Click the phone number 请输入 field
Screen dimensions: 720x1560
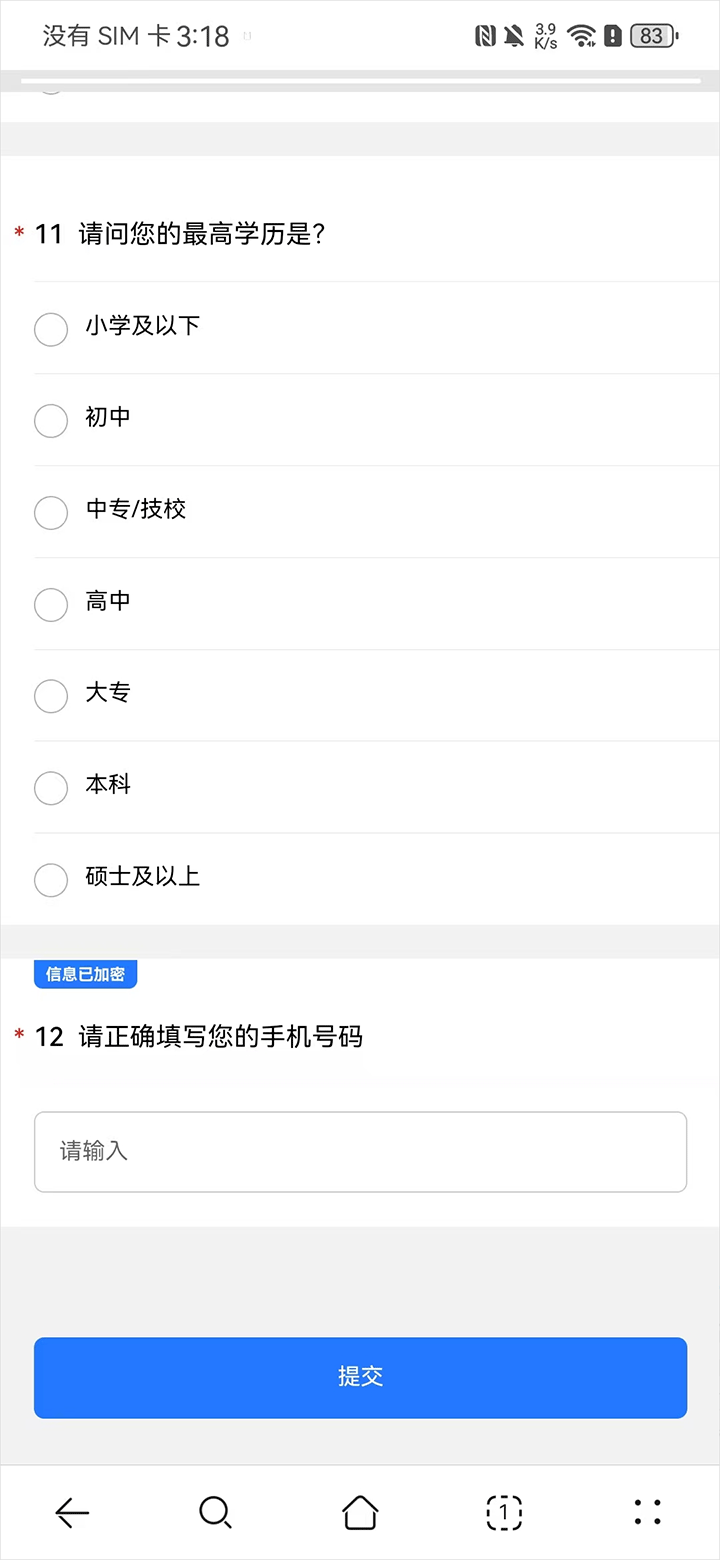[360, 1152]
